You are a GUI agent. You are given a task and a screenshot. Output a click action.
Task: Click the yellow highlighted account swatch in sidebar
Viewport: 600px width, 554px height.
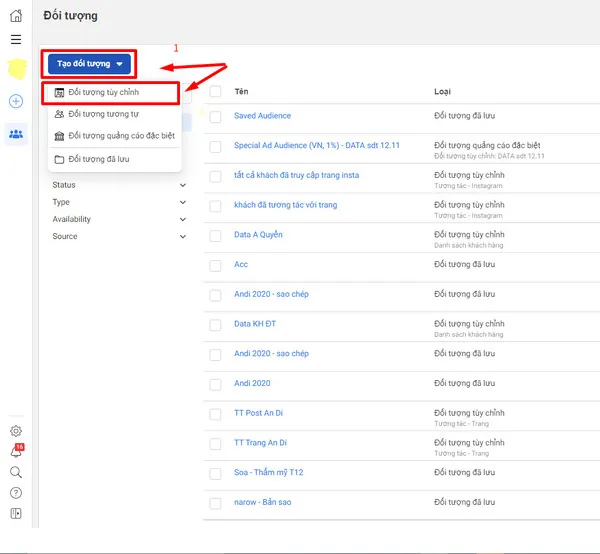(16, 69)
